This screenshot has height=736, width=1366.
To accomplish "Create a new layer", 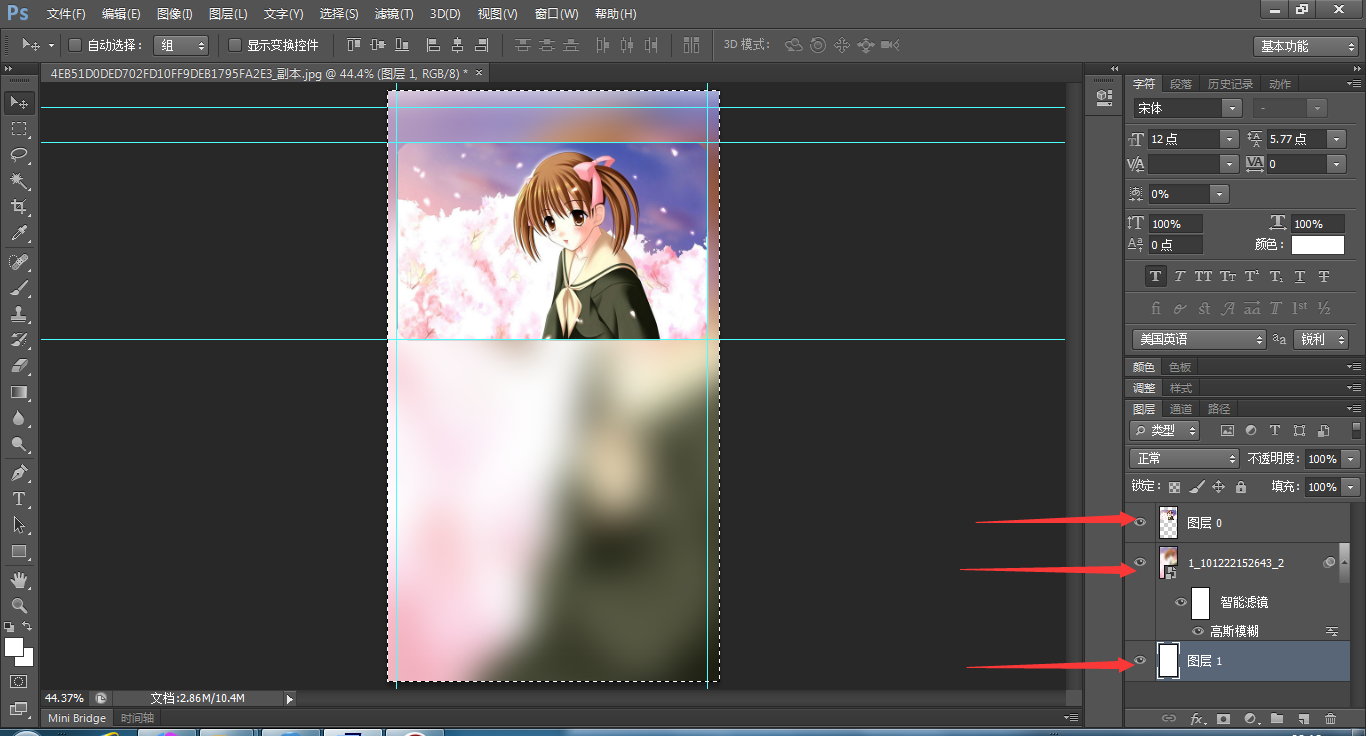I will pyautogui.click(x=1303, y=718).
